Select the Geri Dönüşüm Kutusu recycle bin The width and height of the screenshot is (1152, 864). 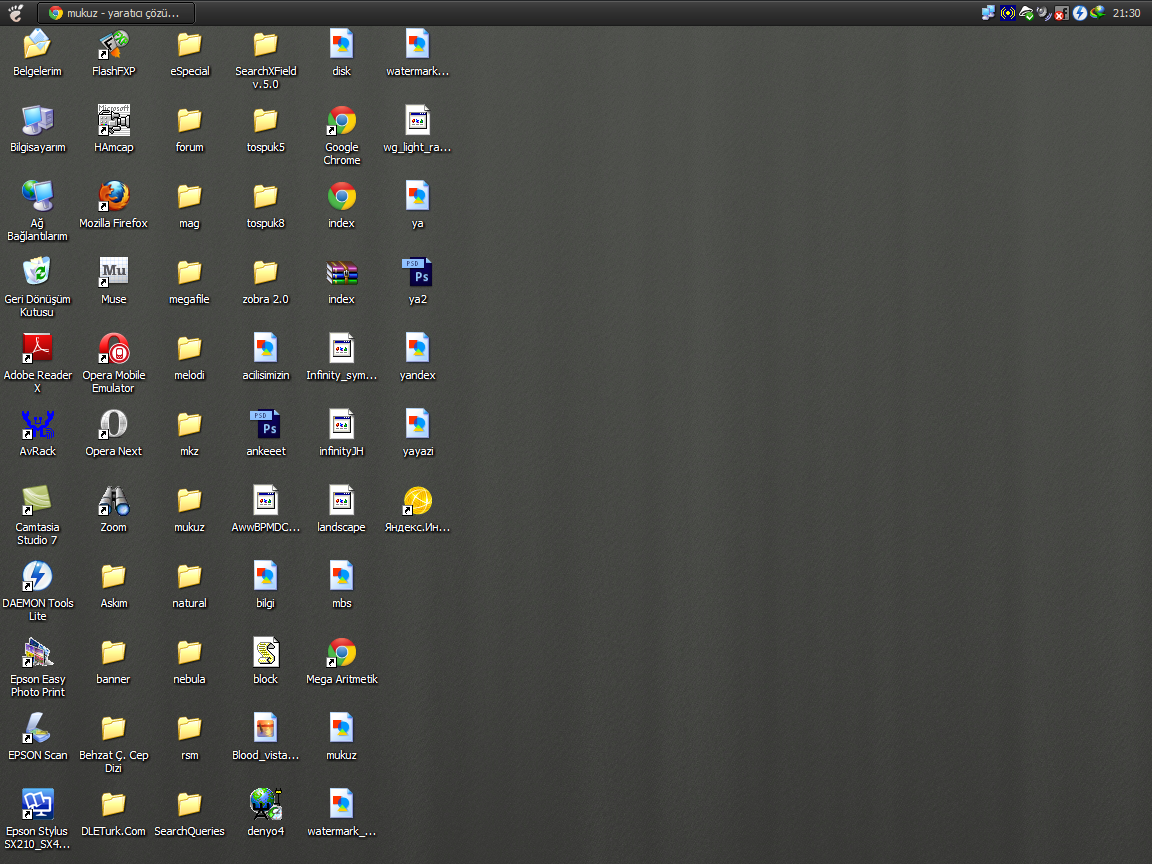coord(37,272)
